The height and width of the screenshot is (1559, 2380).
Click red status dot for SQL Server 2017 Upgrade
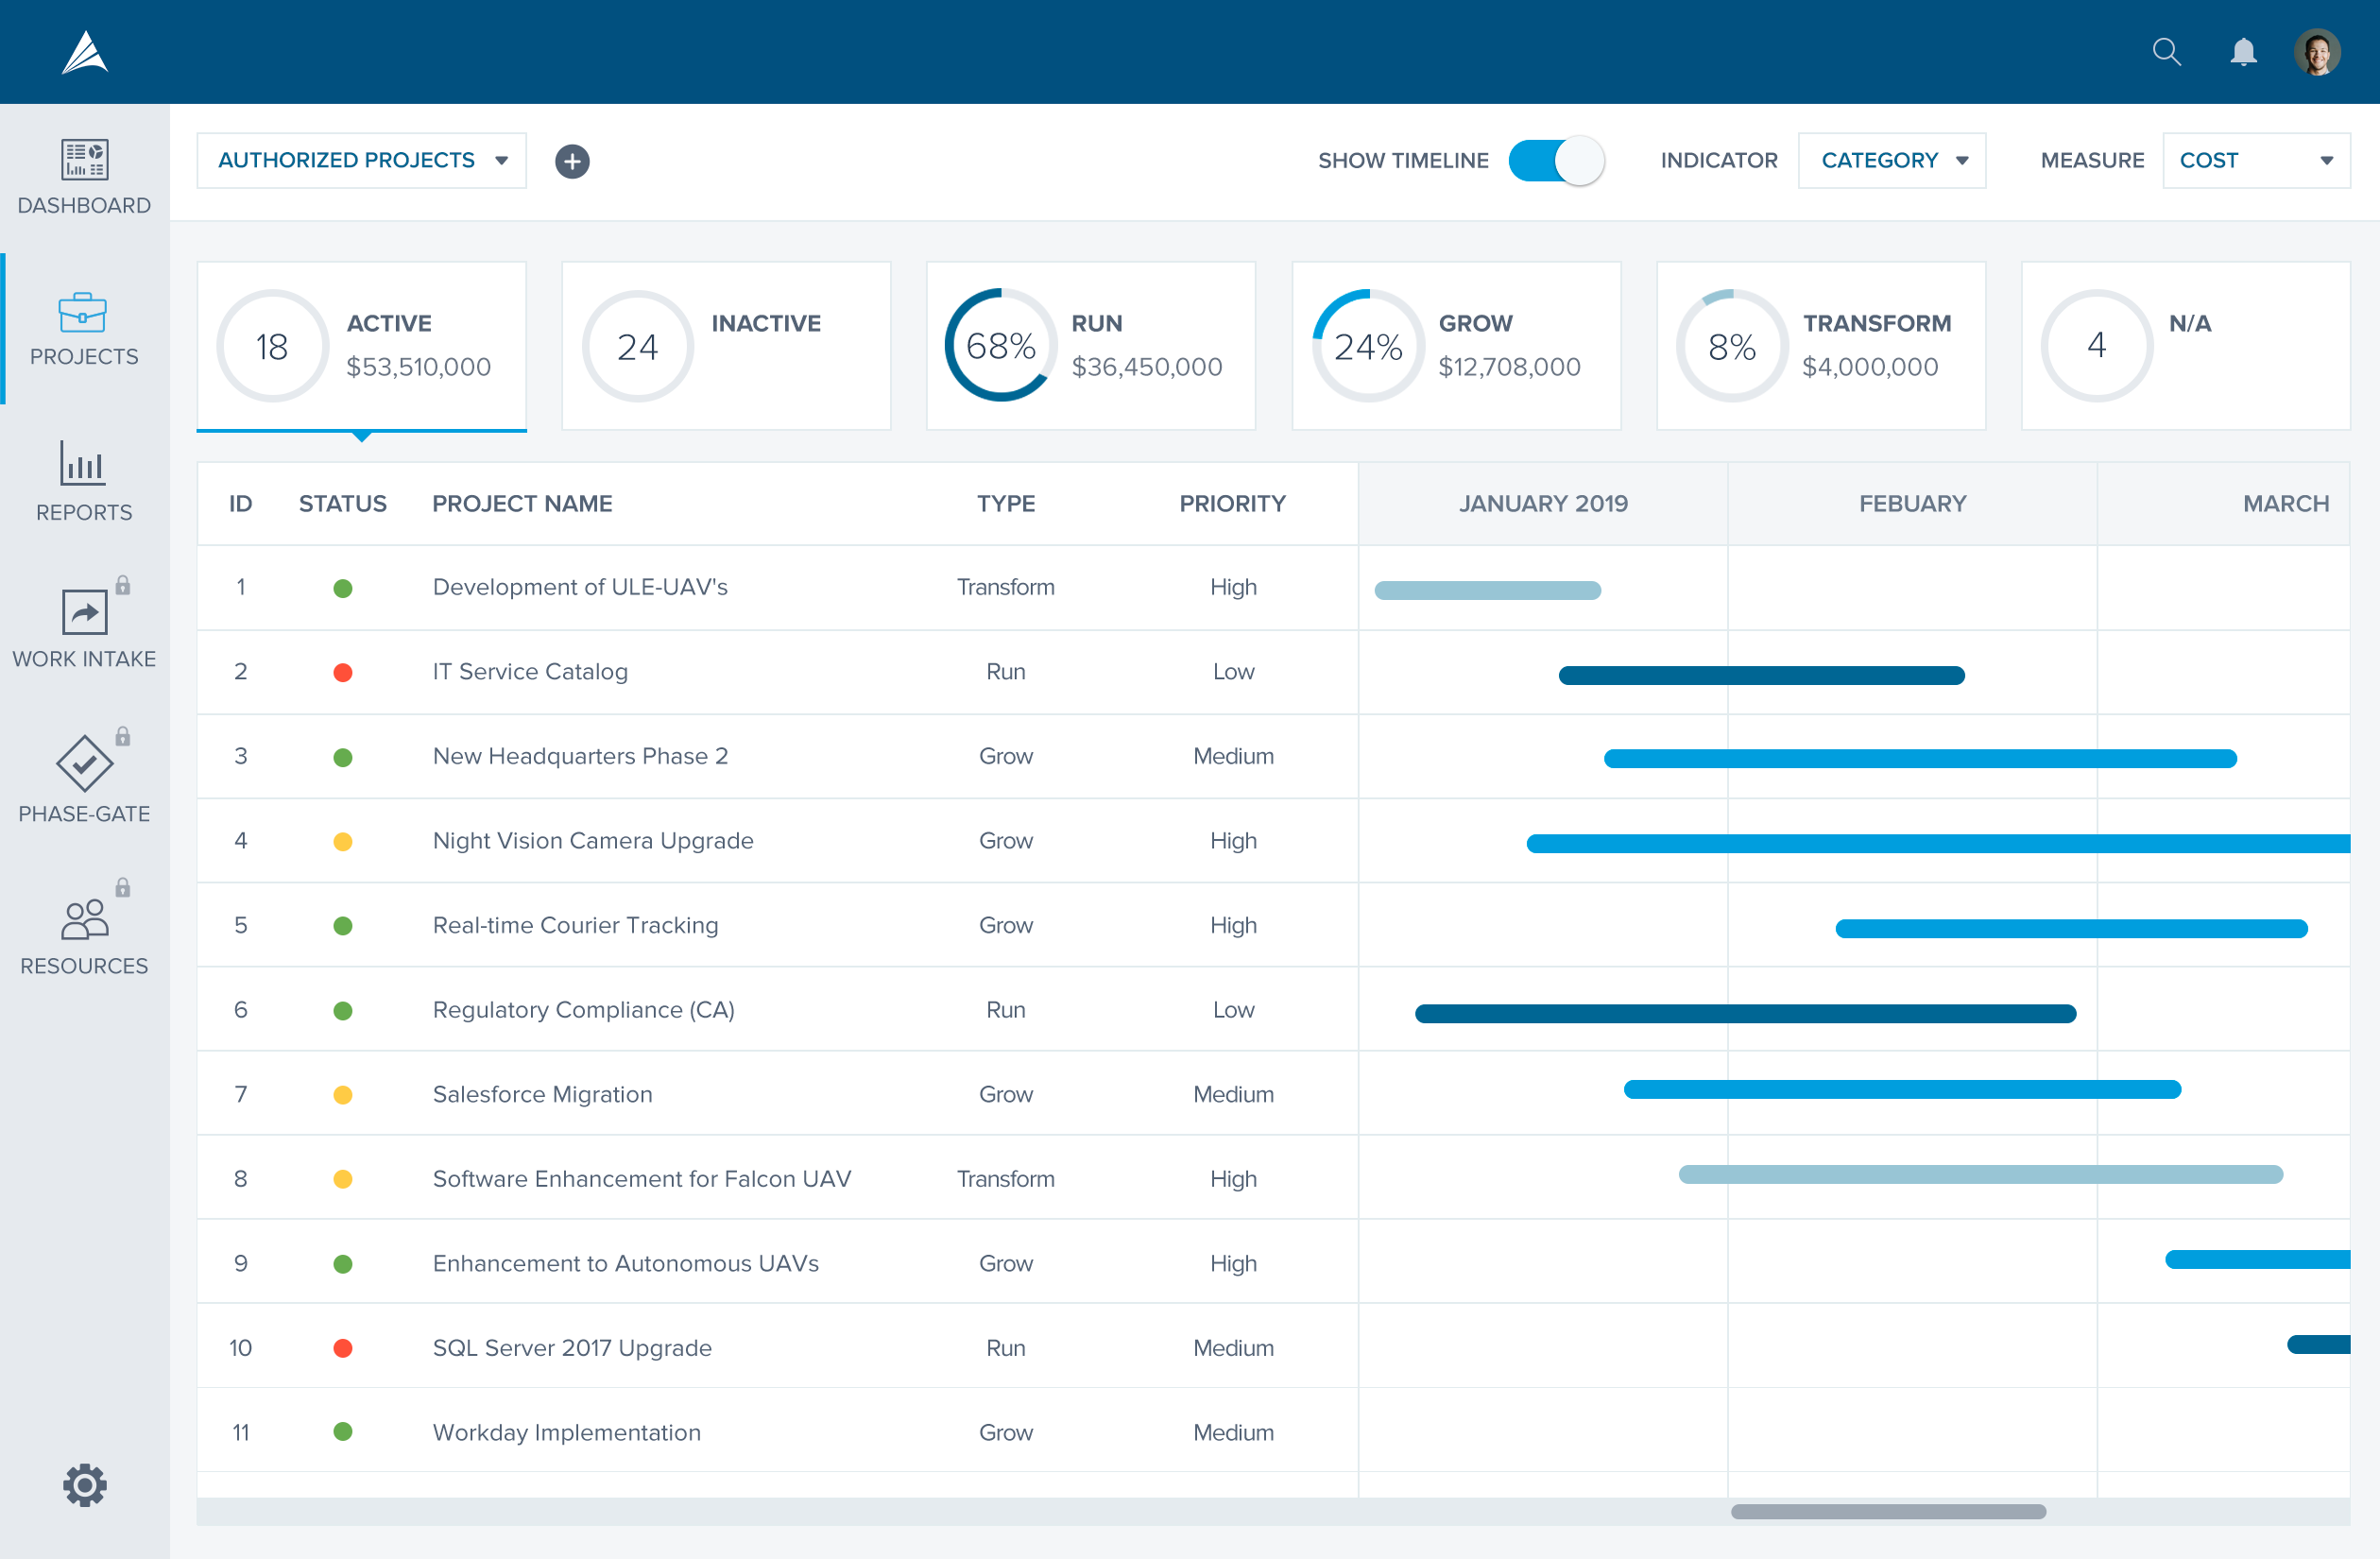click(x=343, y=1348)
